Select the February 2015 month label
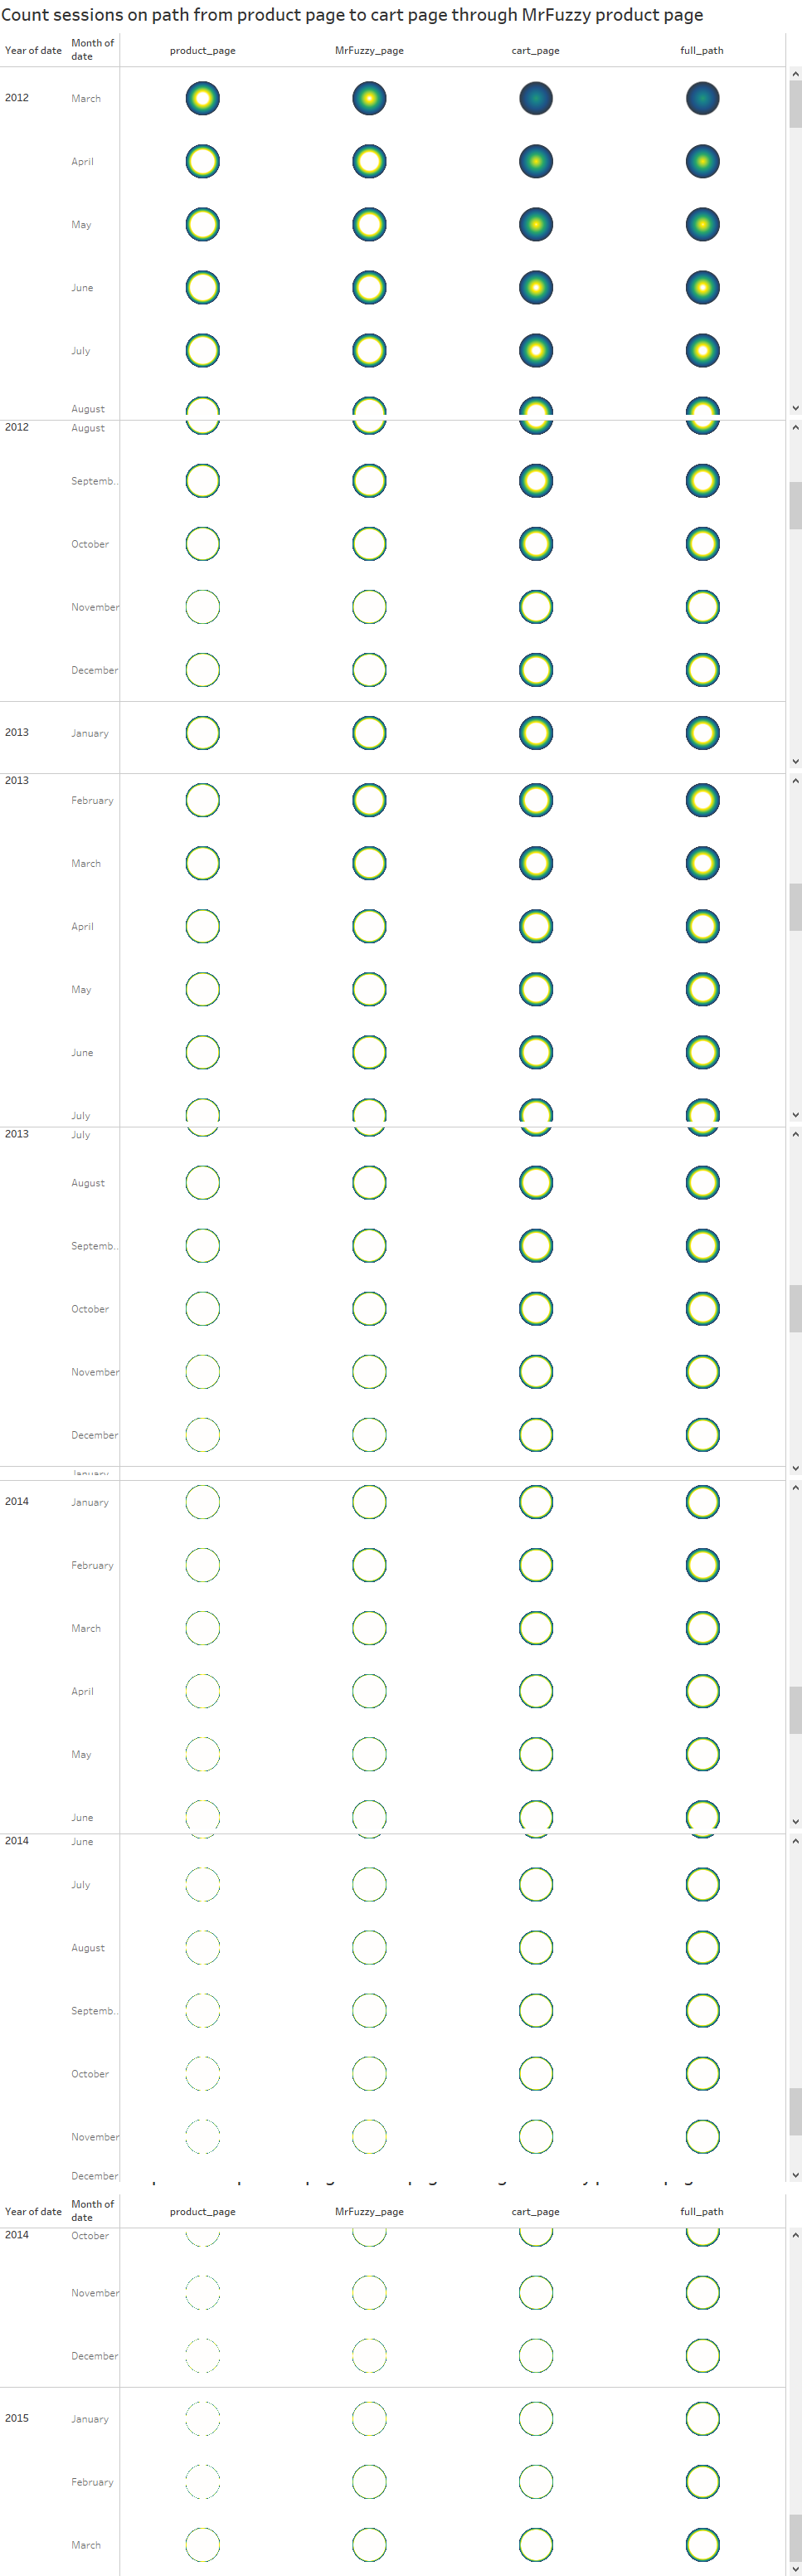The width and height of the screenshot is (802, 2576). (92, 2482)
